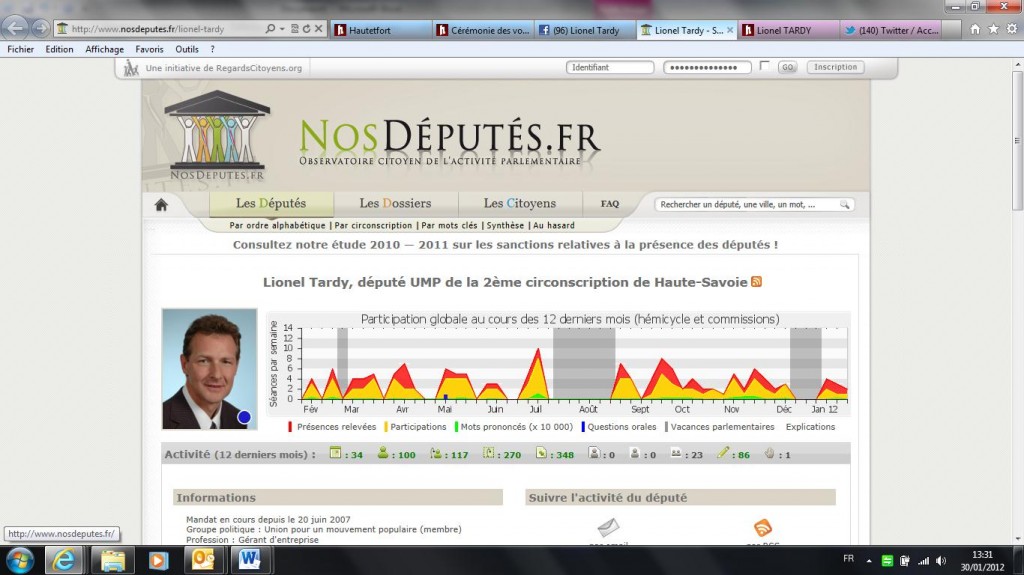Screen dimensions: 1024x575
Task: Switch to the Lionel TARDY tab
Action: click(x=788, y=30)
